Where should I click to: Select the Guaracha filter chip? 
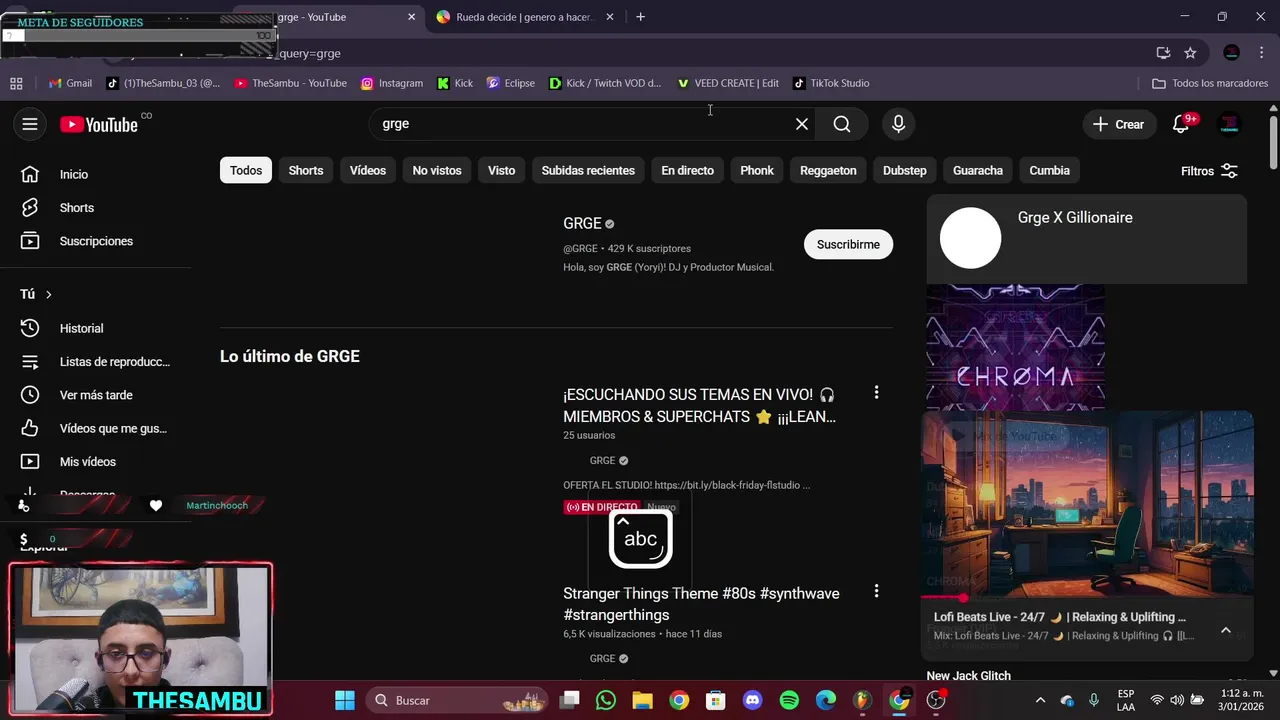pos(978,170)
